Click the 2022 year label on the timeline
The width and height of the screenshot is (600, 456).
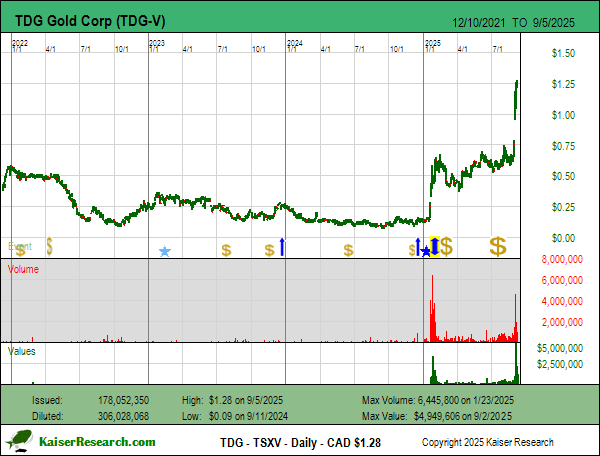(20, 43)
